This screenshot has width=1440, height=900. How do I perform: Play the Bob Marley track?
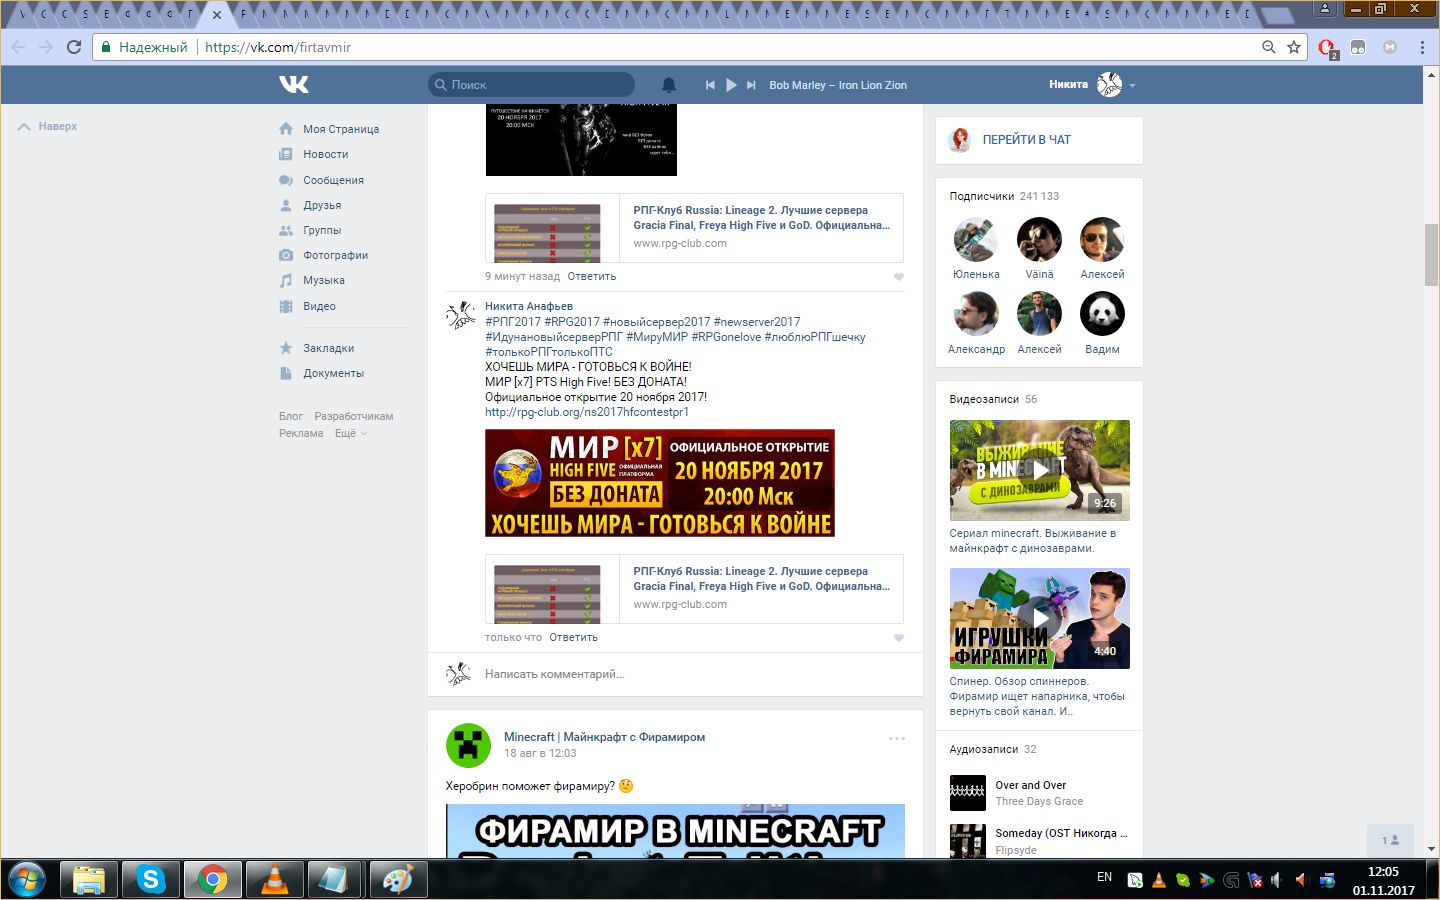tap(731, 85)
